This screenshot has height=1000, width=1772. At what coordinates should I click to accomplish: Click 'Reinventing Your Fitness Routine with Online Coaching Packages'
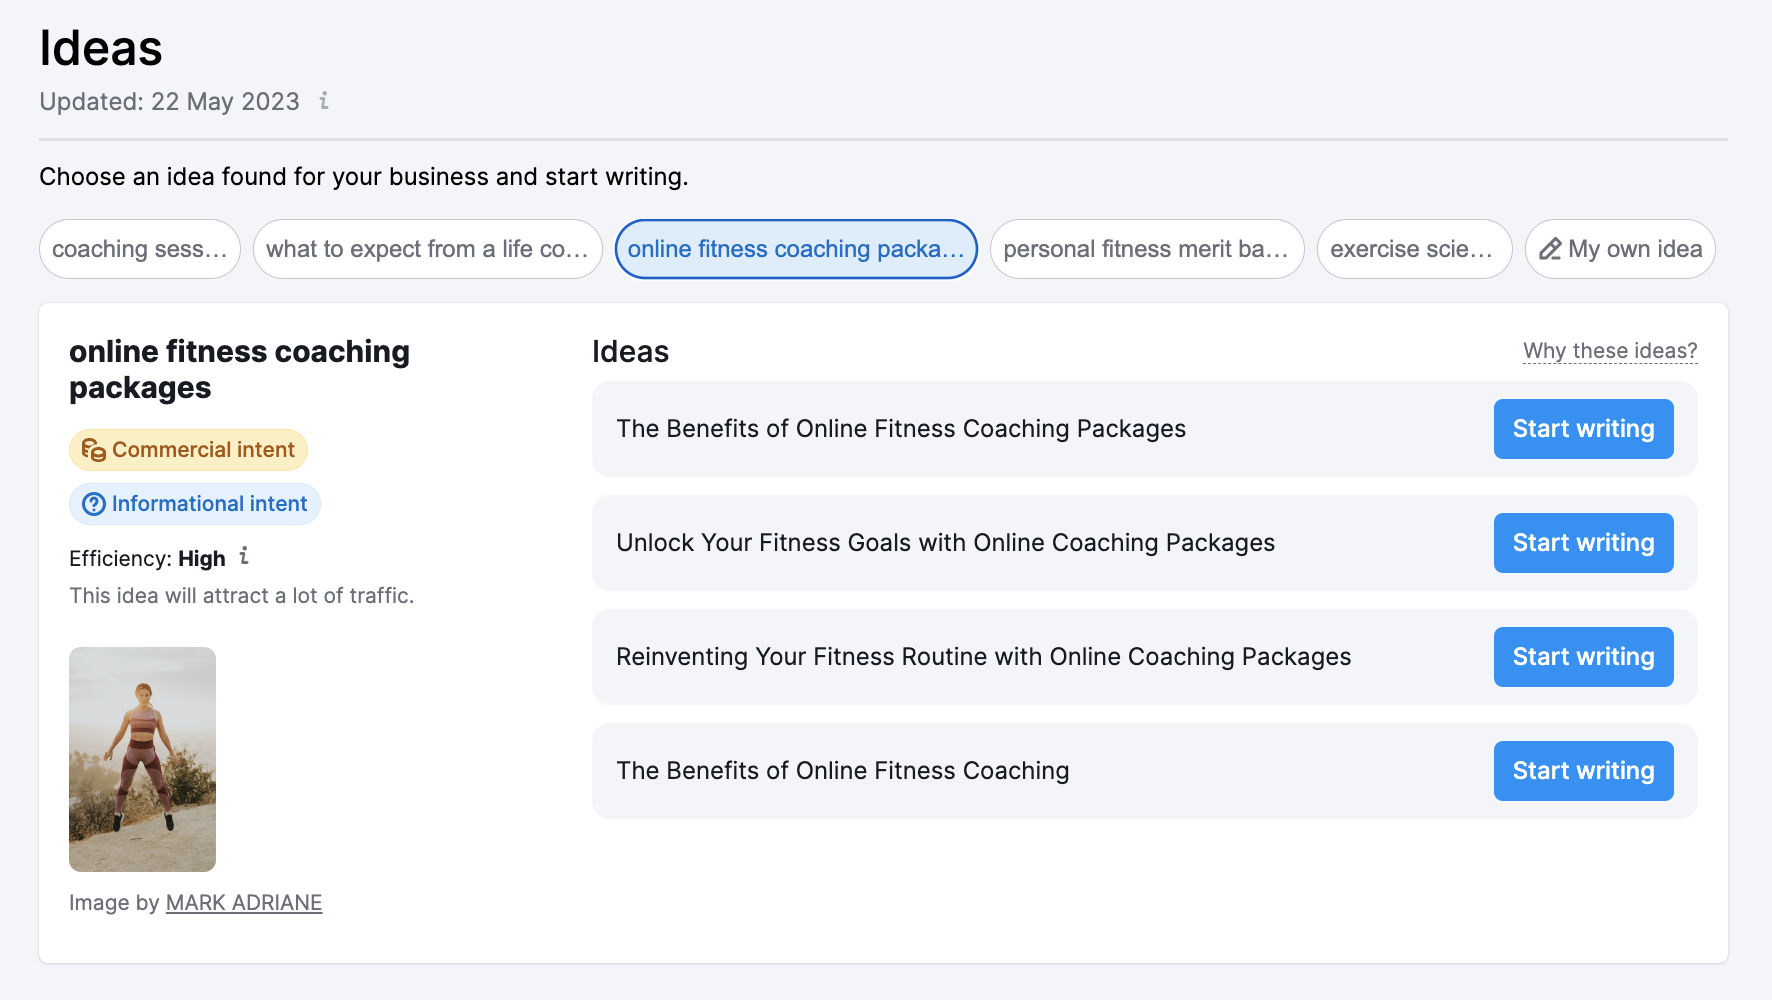coord(984,657)
